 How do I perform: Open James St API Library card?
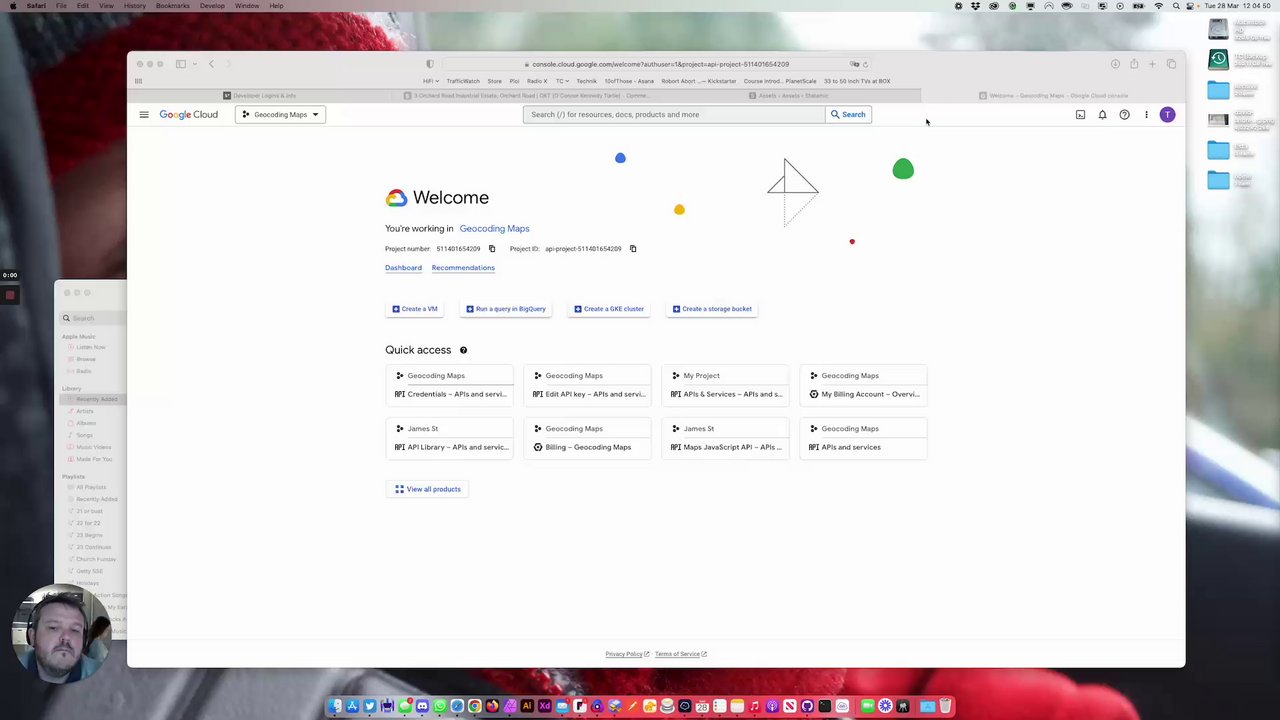pos(450,438)
